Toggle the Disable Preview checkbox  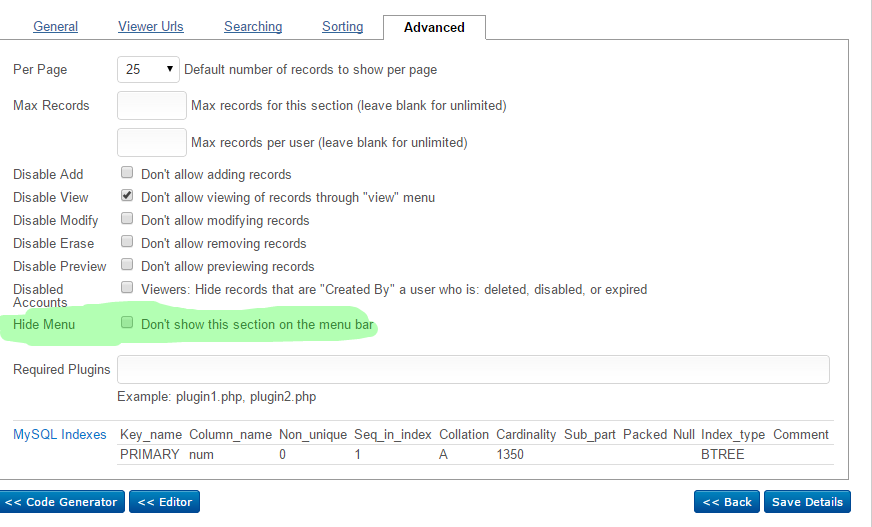pos(127,265)
